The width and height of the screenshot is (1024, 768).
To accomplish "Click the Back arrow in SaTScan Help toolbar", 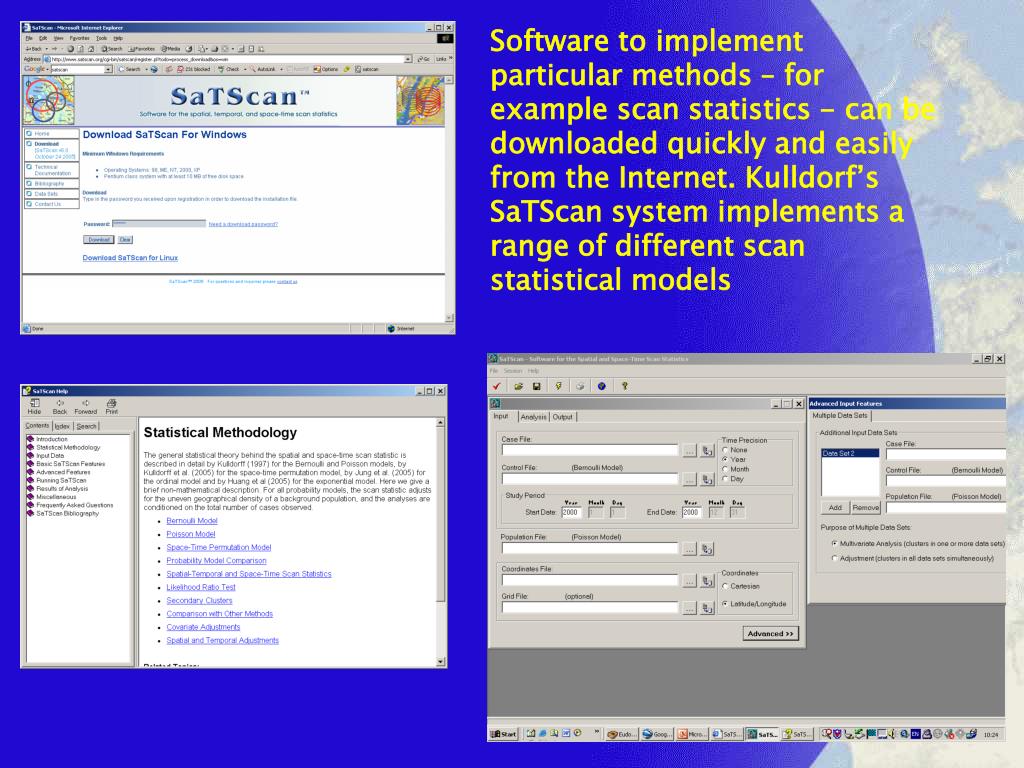I will click(x=59, y=406).
